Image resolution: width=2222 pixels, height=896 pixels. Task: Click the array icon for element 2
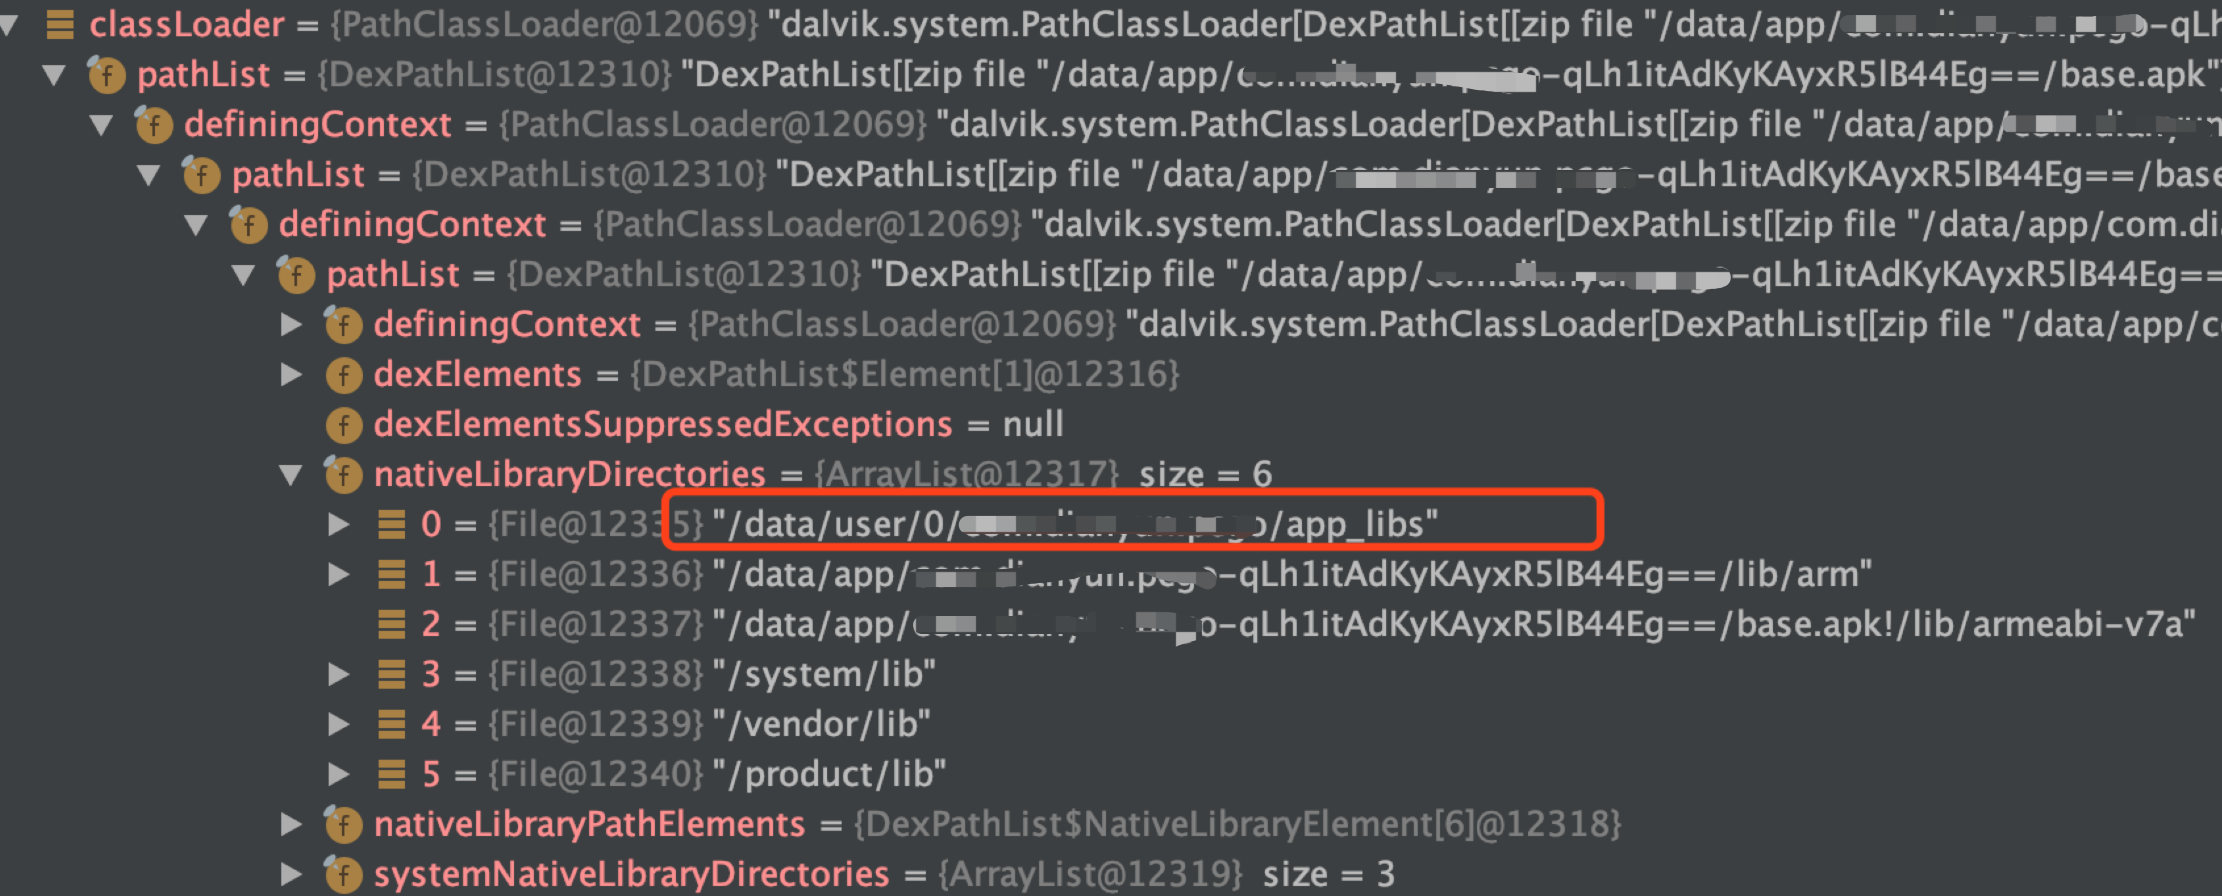tap(391, 624)
